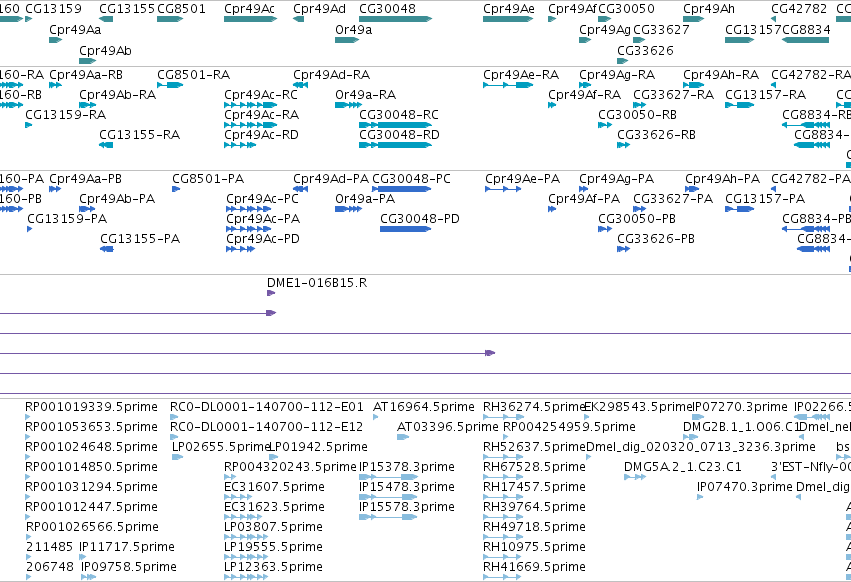
Task: Click the DME1-016B15.R feature label
Action: (x=317, y=283)
